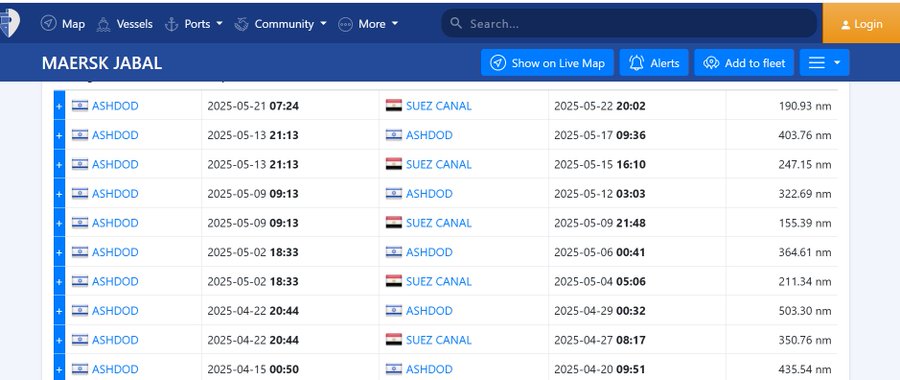Viewport: 900px width, 380px height.
Task: Expand the row arriving 2025-05-17 09:36
Action: [59, 135]
